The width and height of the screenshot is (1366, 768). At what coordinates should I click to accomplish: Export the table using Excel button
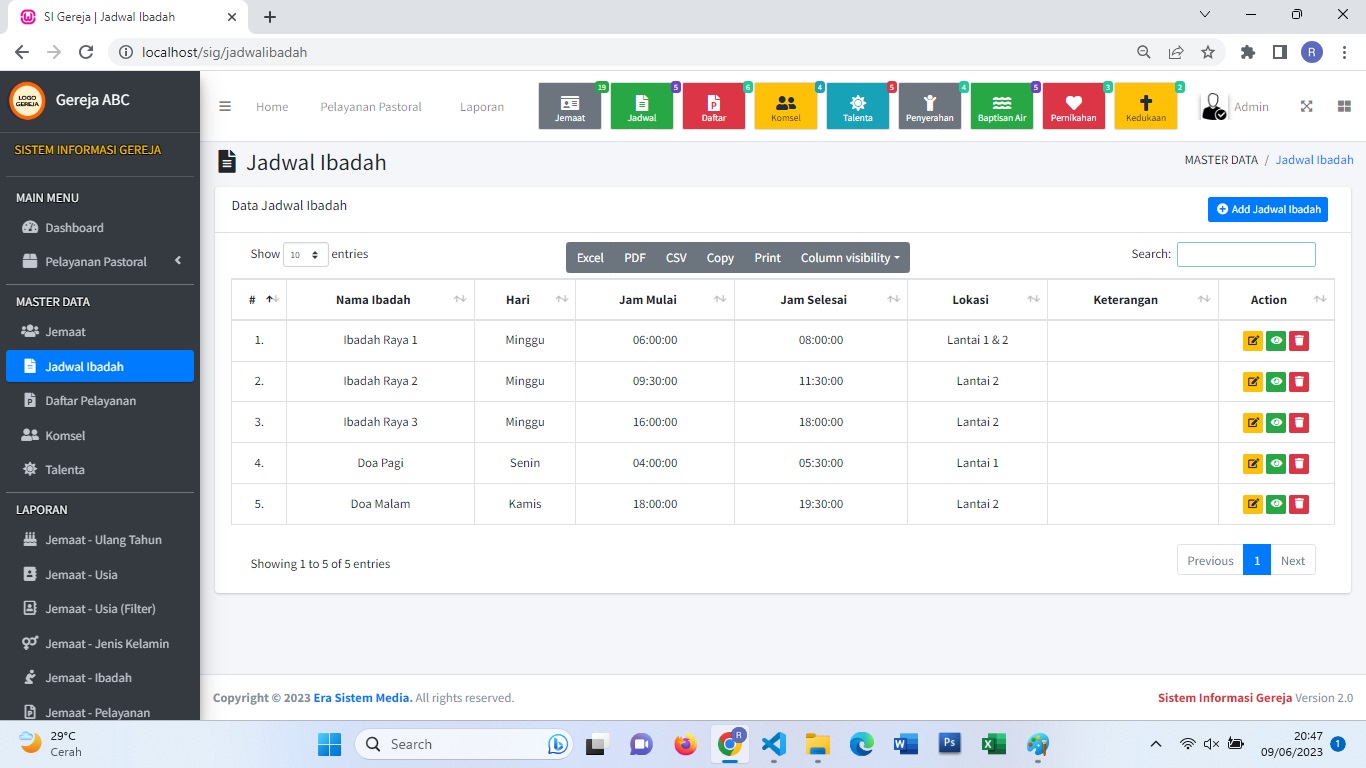point(590,258)
